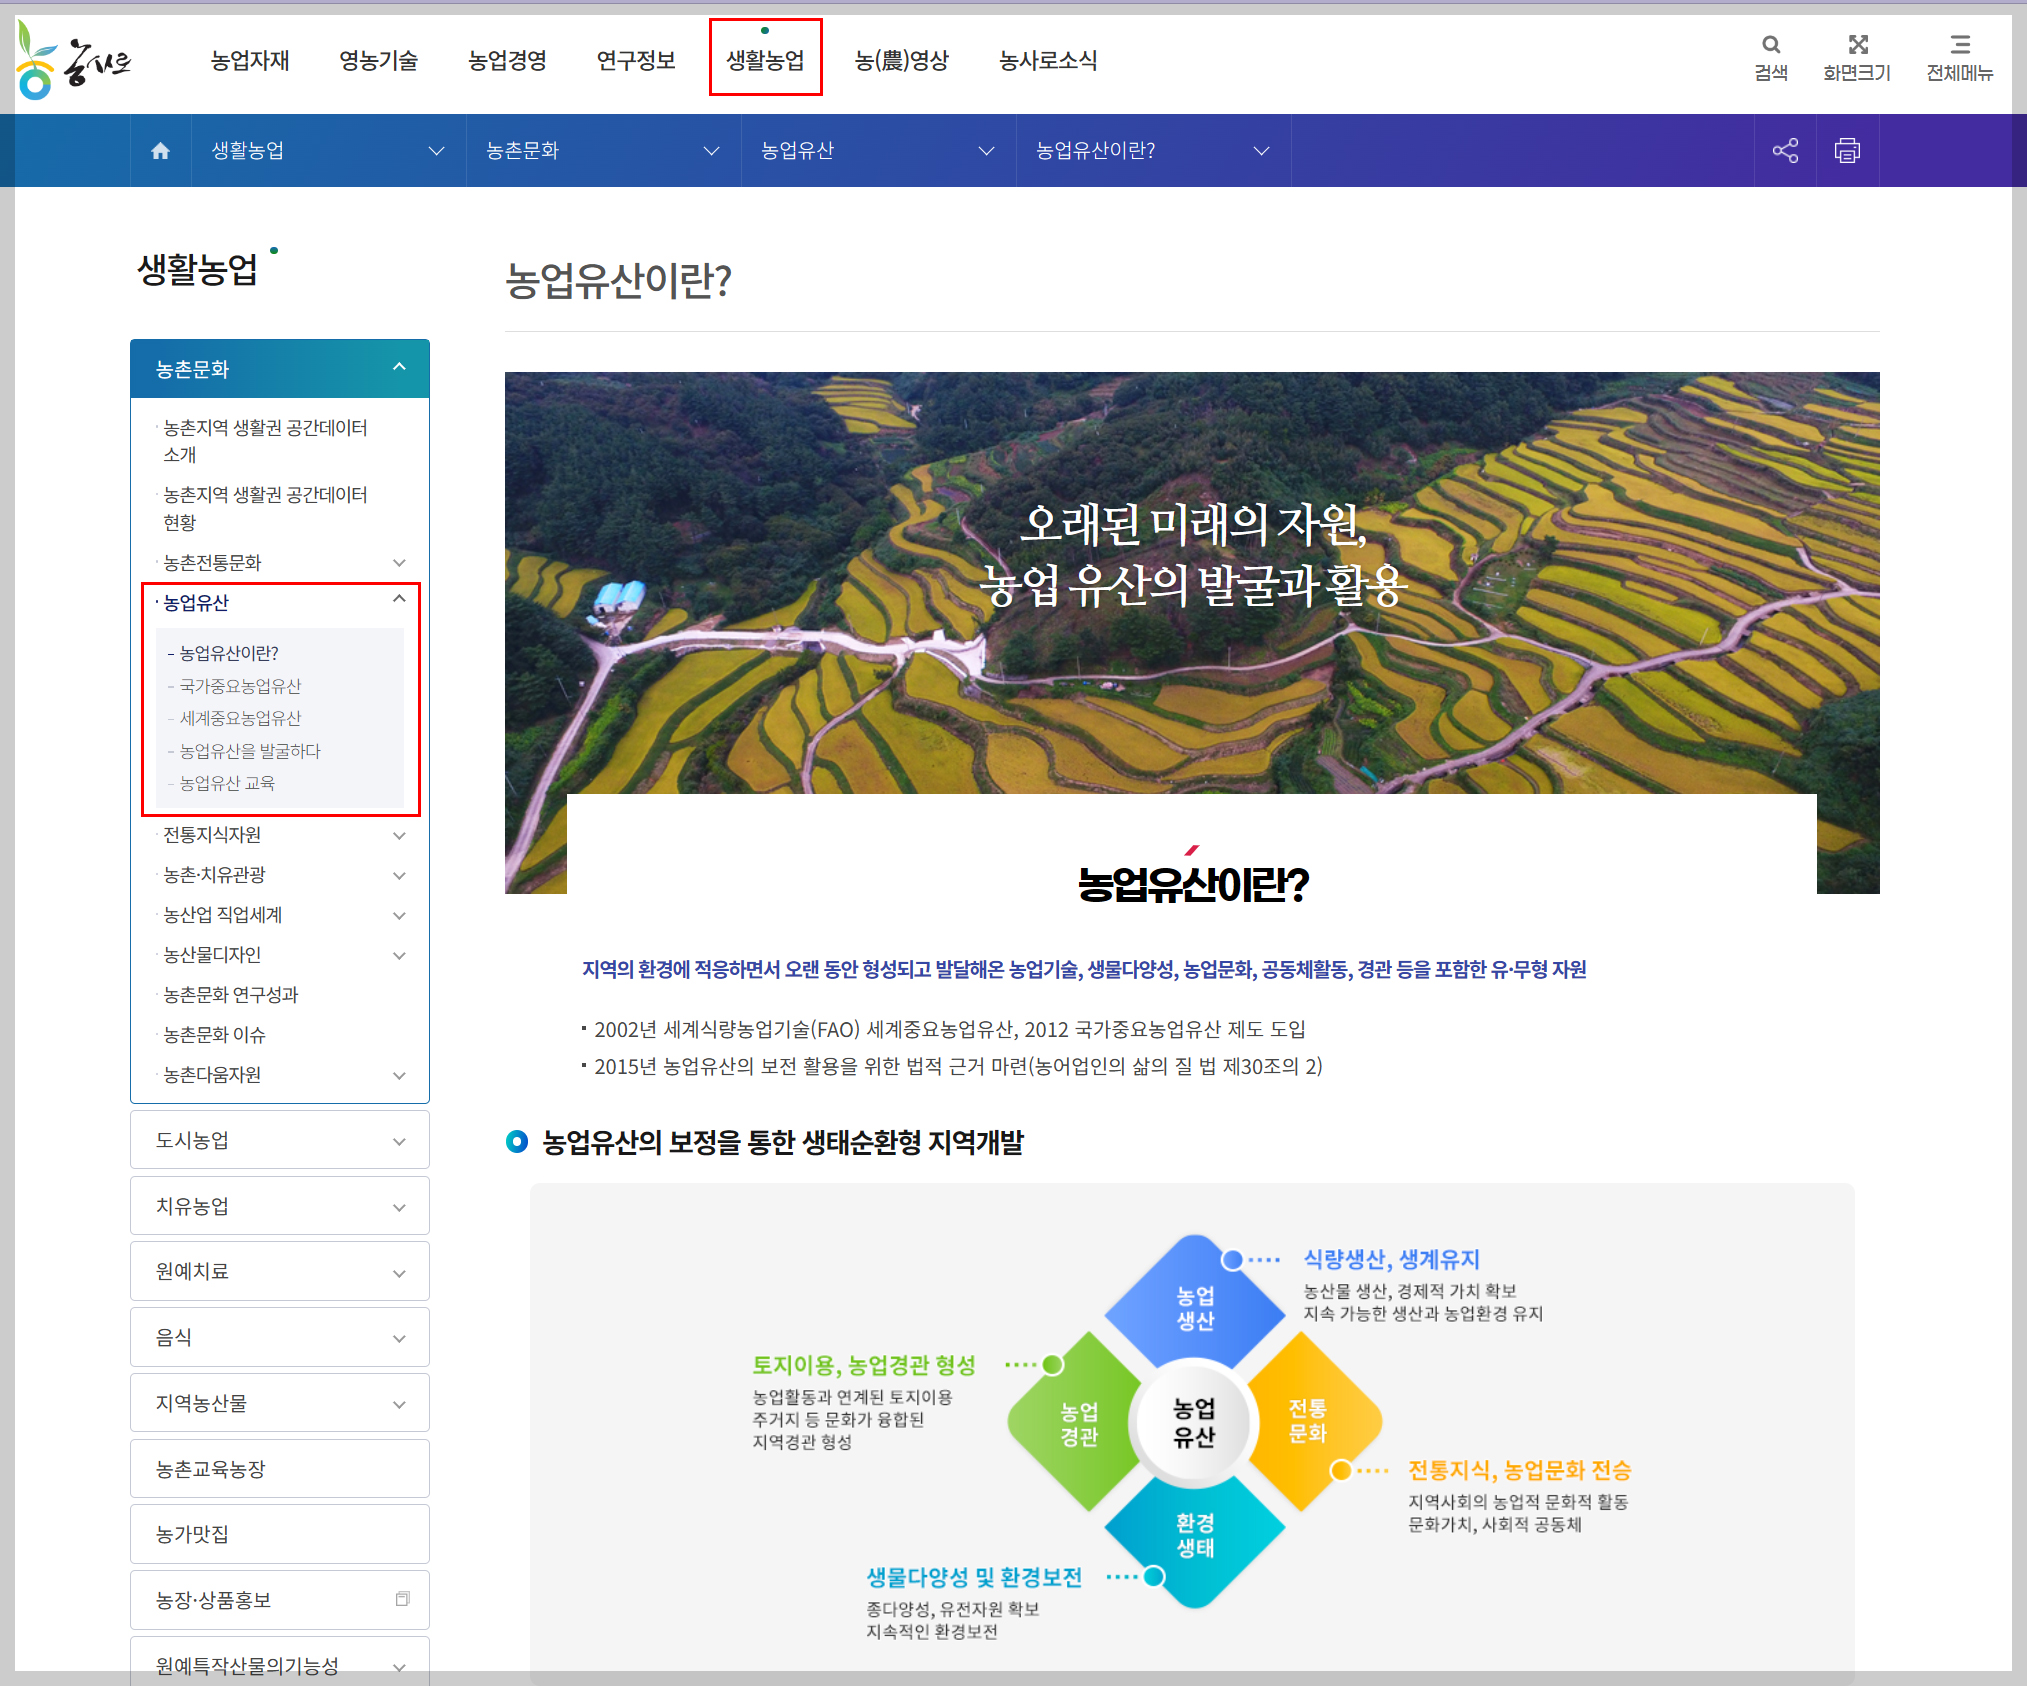
Task: Select the 국가중요농업유산 submenu link
Action: (x=240, y=686)
